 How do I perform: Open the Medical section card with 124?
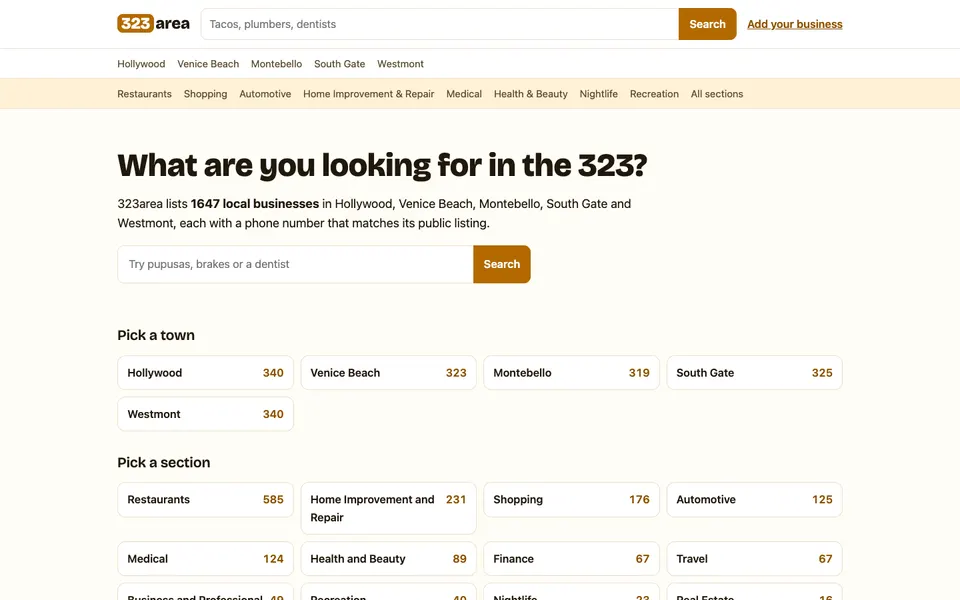[x=206, y=558]
